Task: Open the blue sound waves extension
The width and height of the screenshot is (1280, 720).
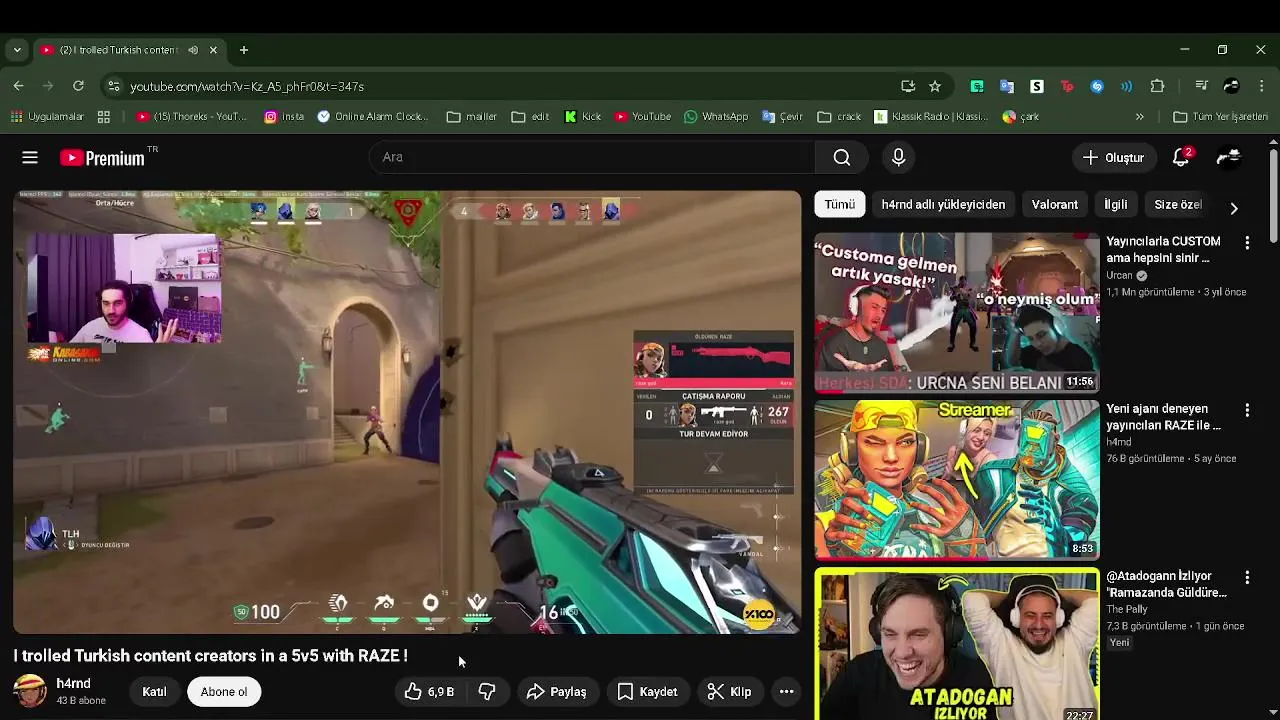Action: coord(1127,86)
